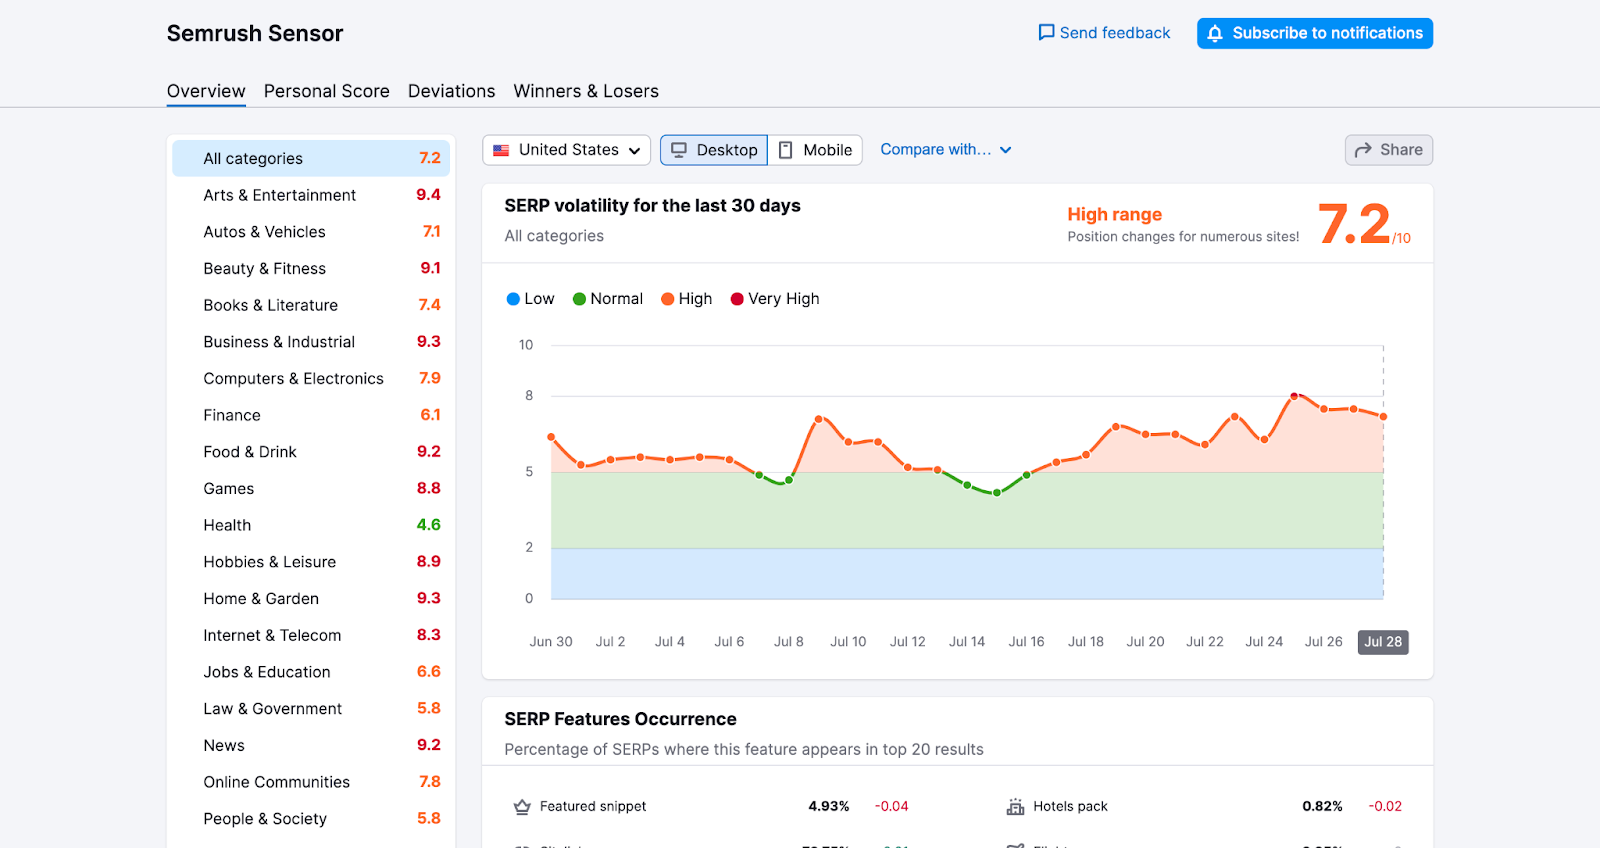Select the Home & Garden category
Screen dimensions: 1600x848
coord(311,599)
